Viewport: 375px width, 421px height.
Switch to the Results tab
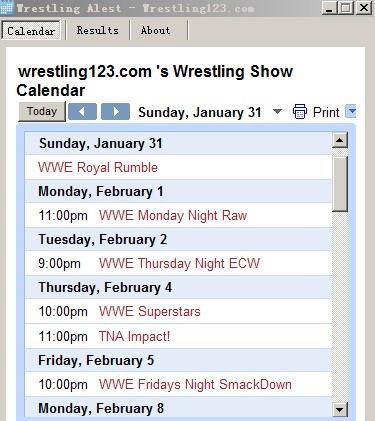click(98, 30)
